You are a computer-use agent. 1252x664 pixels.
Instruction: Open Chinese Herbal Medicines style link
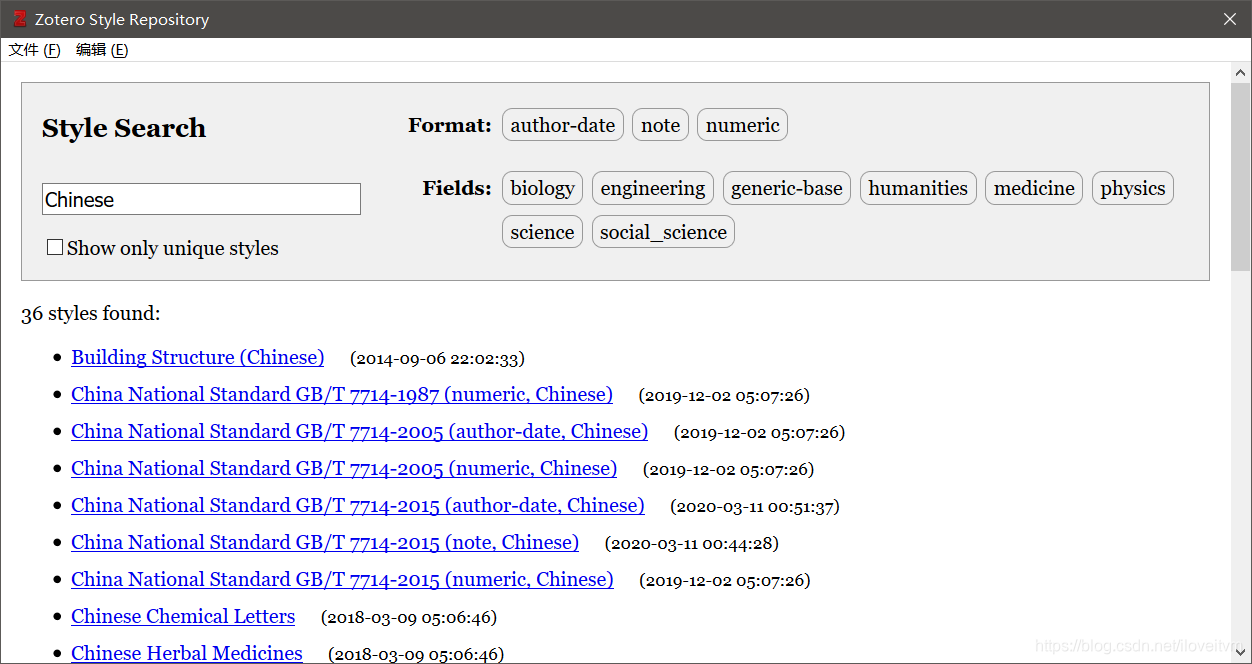coord(187,653)
